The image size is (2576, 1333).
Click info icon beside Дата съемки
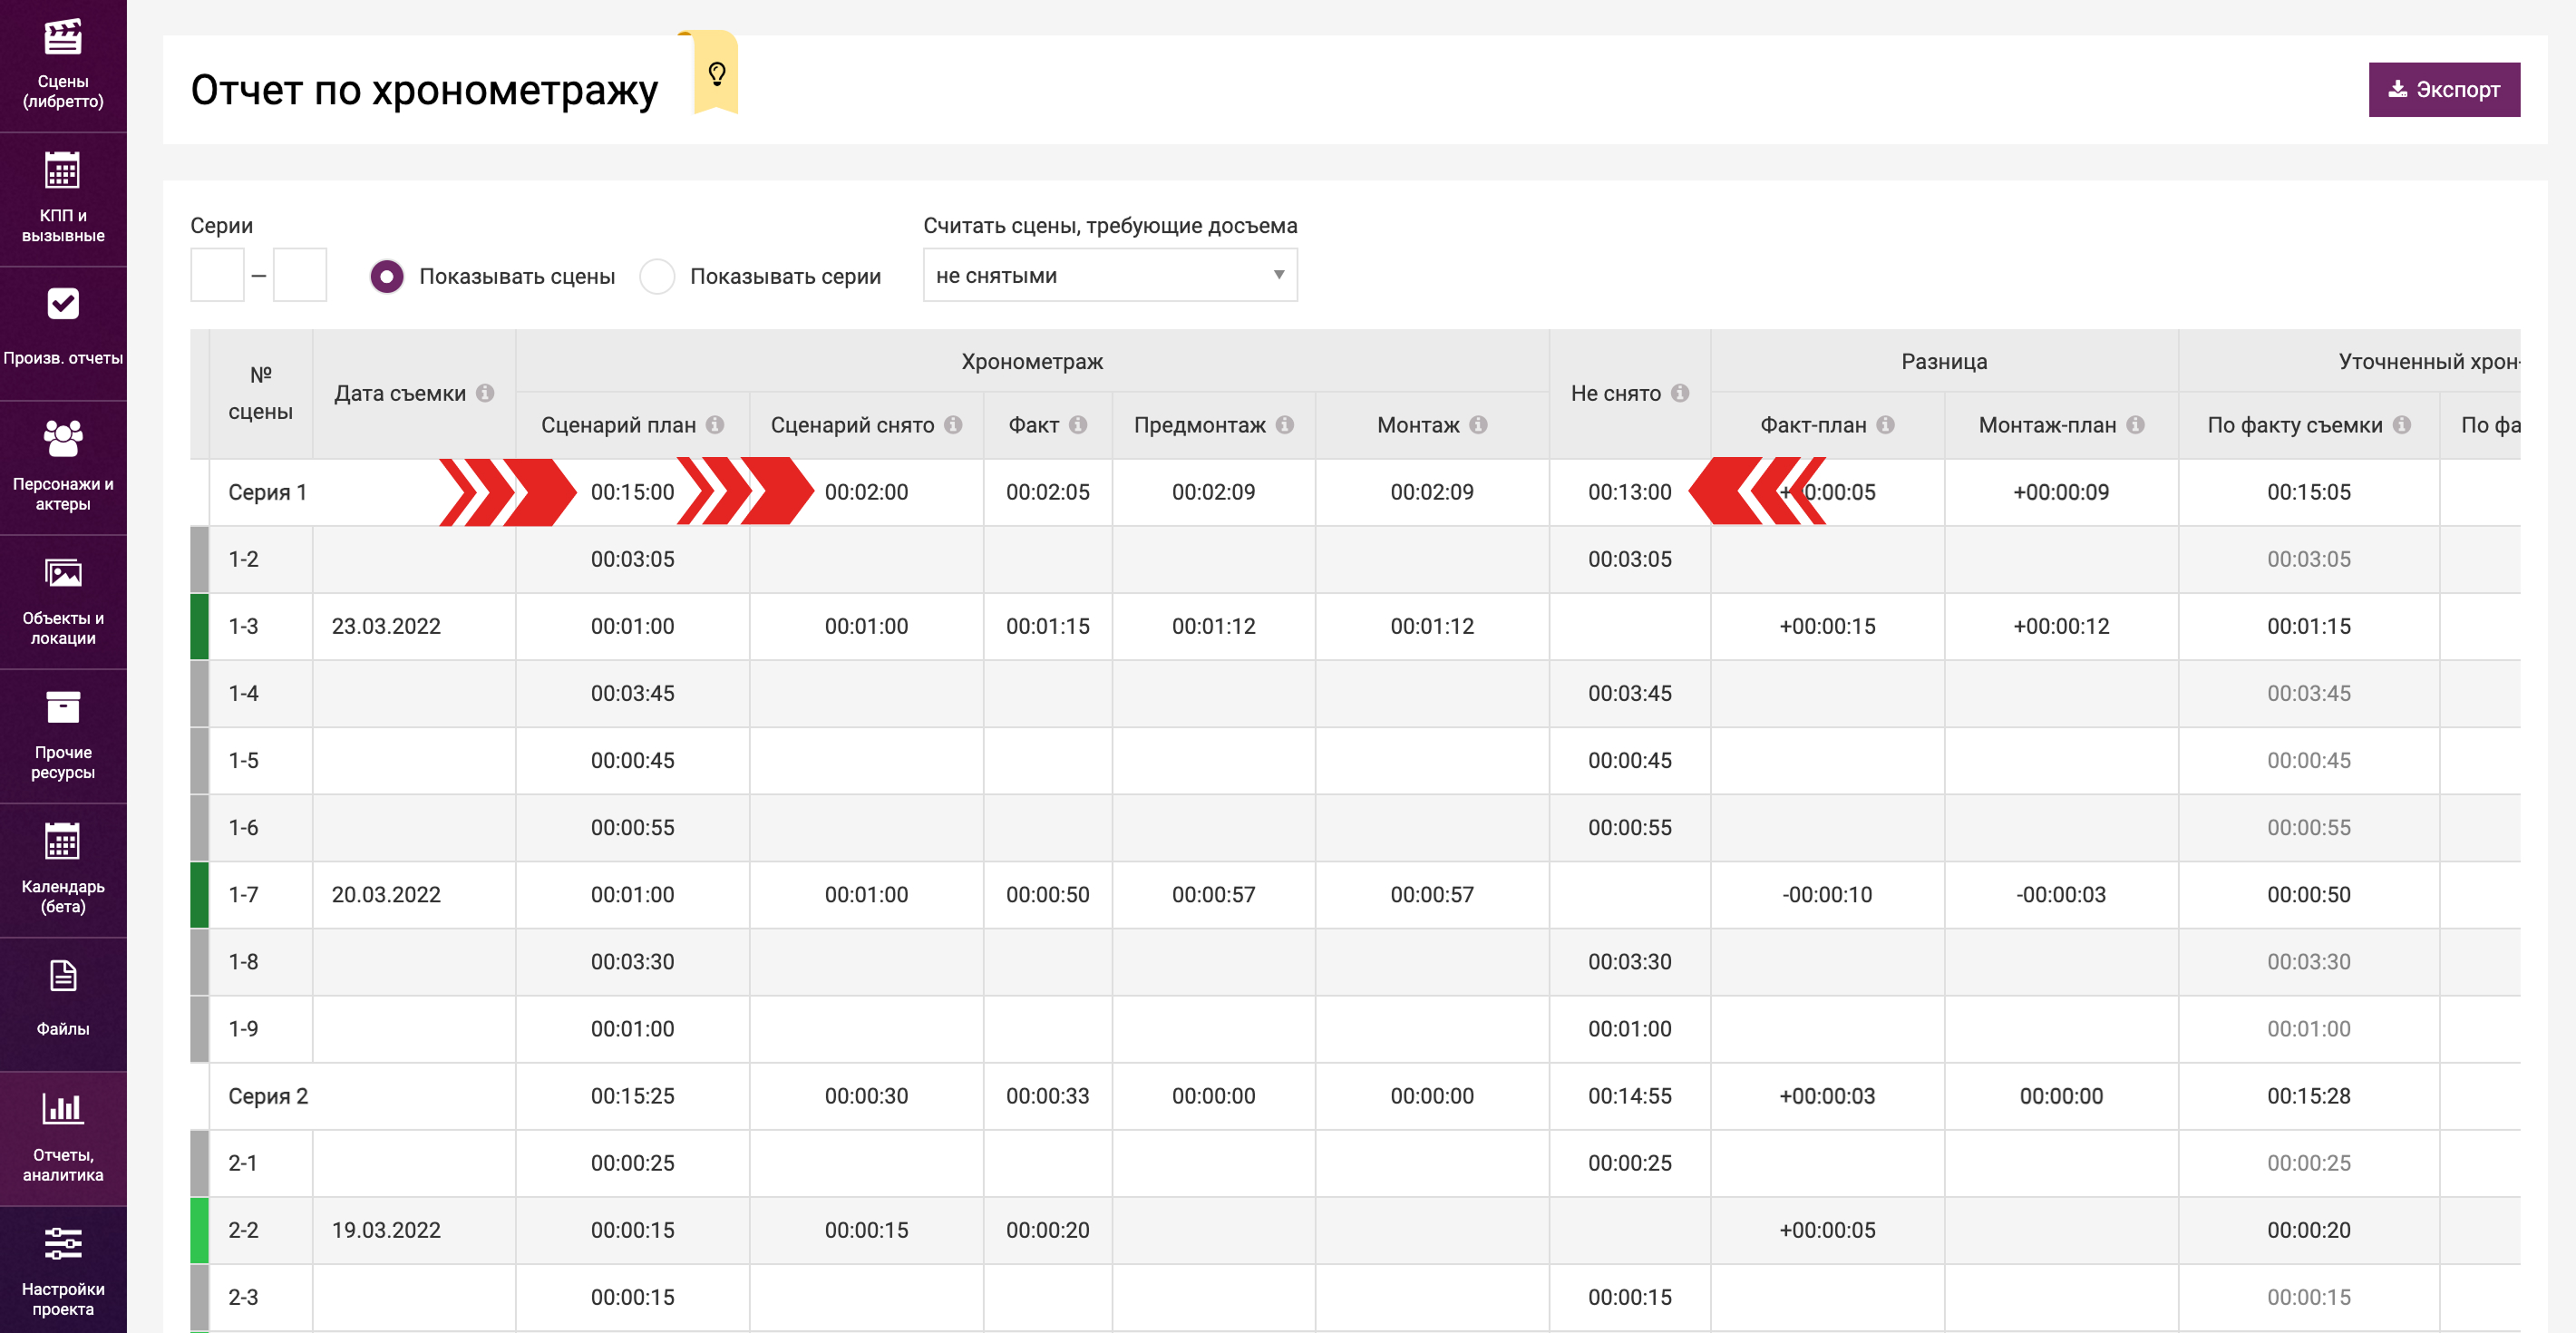coord(485,393)
